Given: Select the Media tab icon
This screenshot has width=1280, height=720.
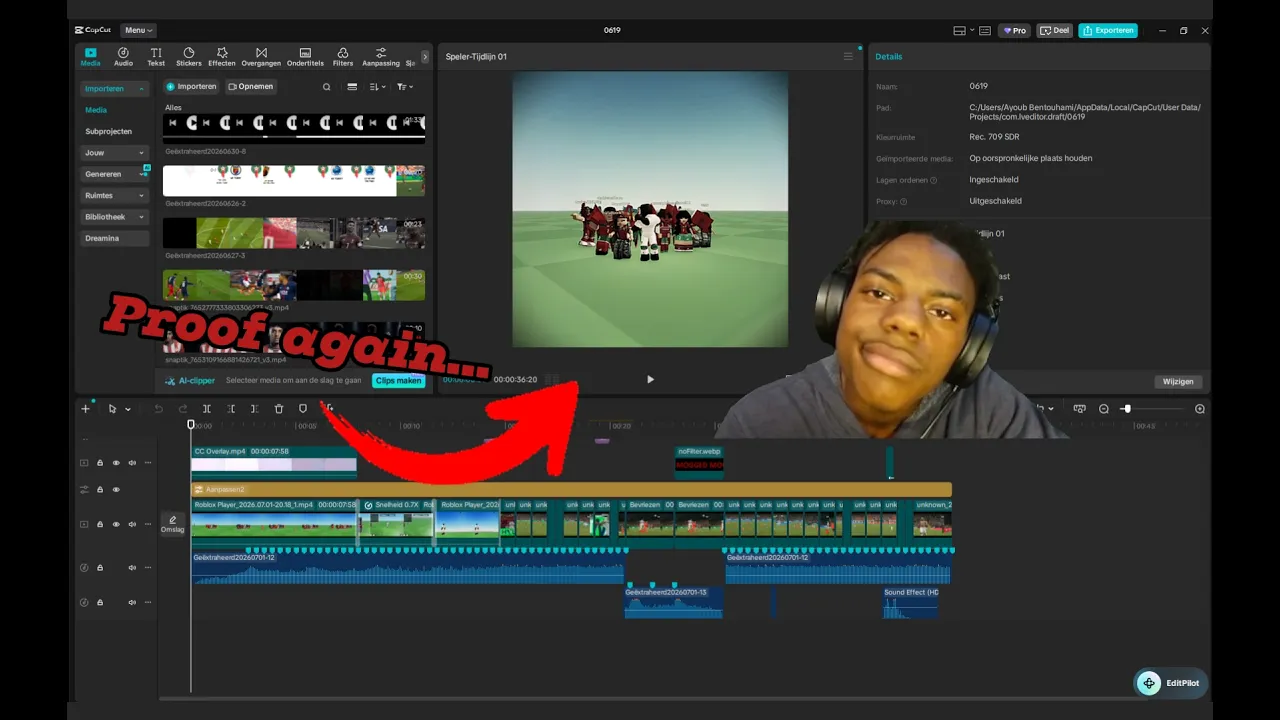Looking at the screenshot, I should 91,57.
